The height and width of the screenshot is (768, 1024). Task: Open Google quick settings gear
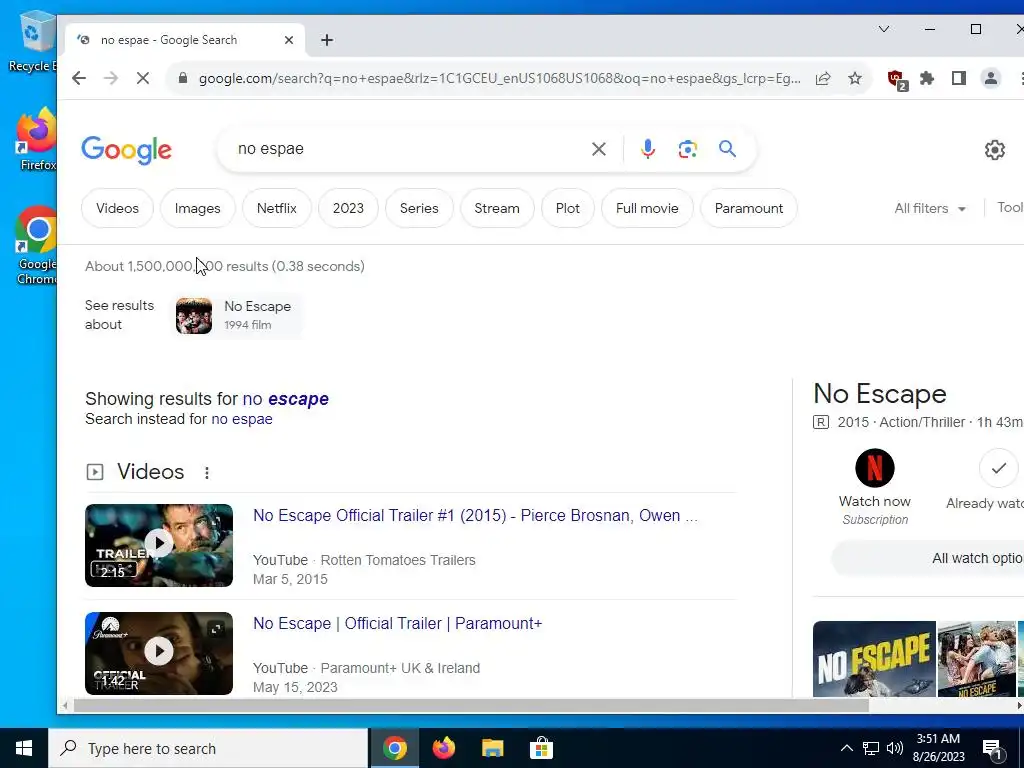tap(995, 150)
